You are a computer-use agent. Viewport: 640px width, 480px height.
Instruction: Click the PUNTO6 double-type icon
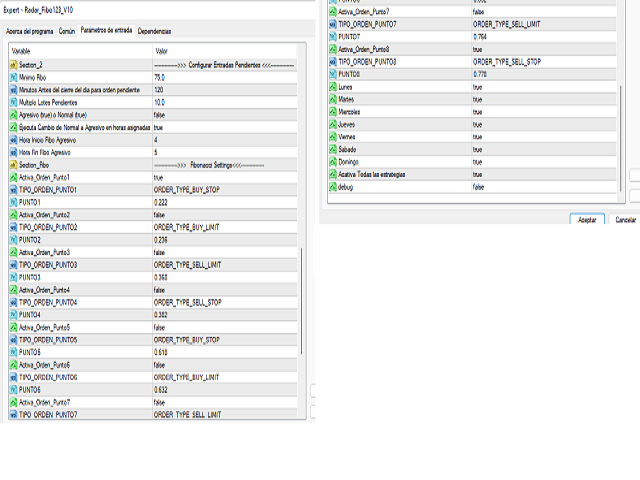(x=13, y=390)
